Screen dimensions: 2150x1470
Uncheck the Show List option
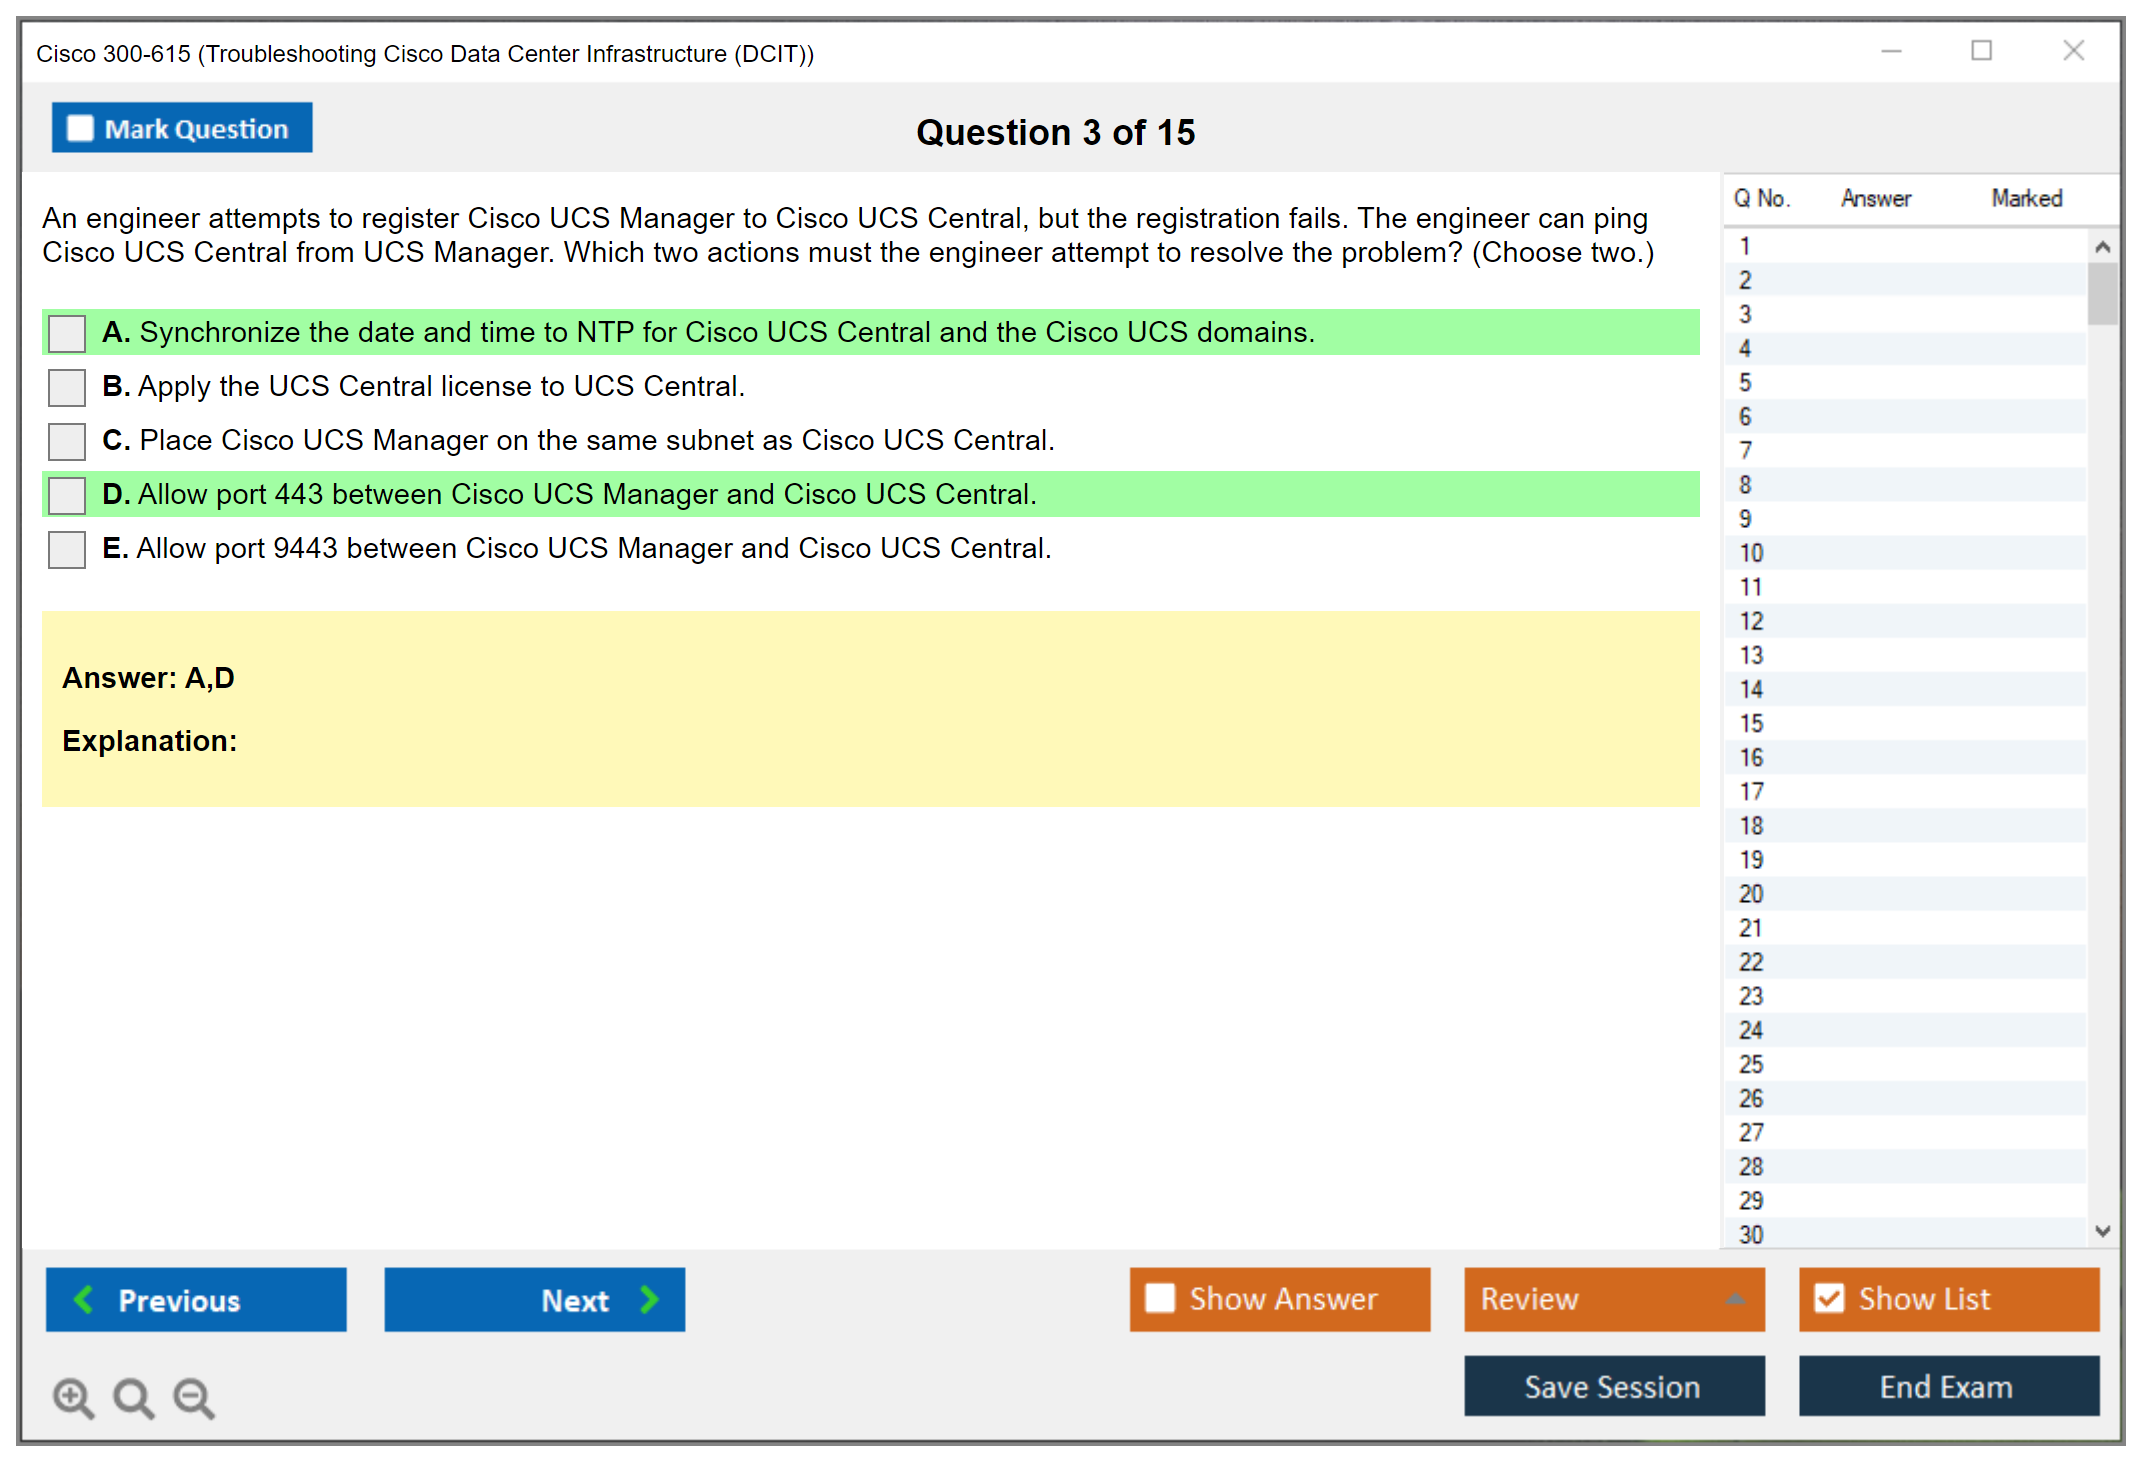click(x=1829, y=1299)
